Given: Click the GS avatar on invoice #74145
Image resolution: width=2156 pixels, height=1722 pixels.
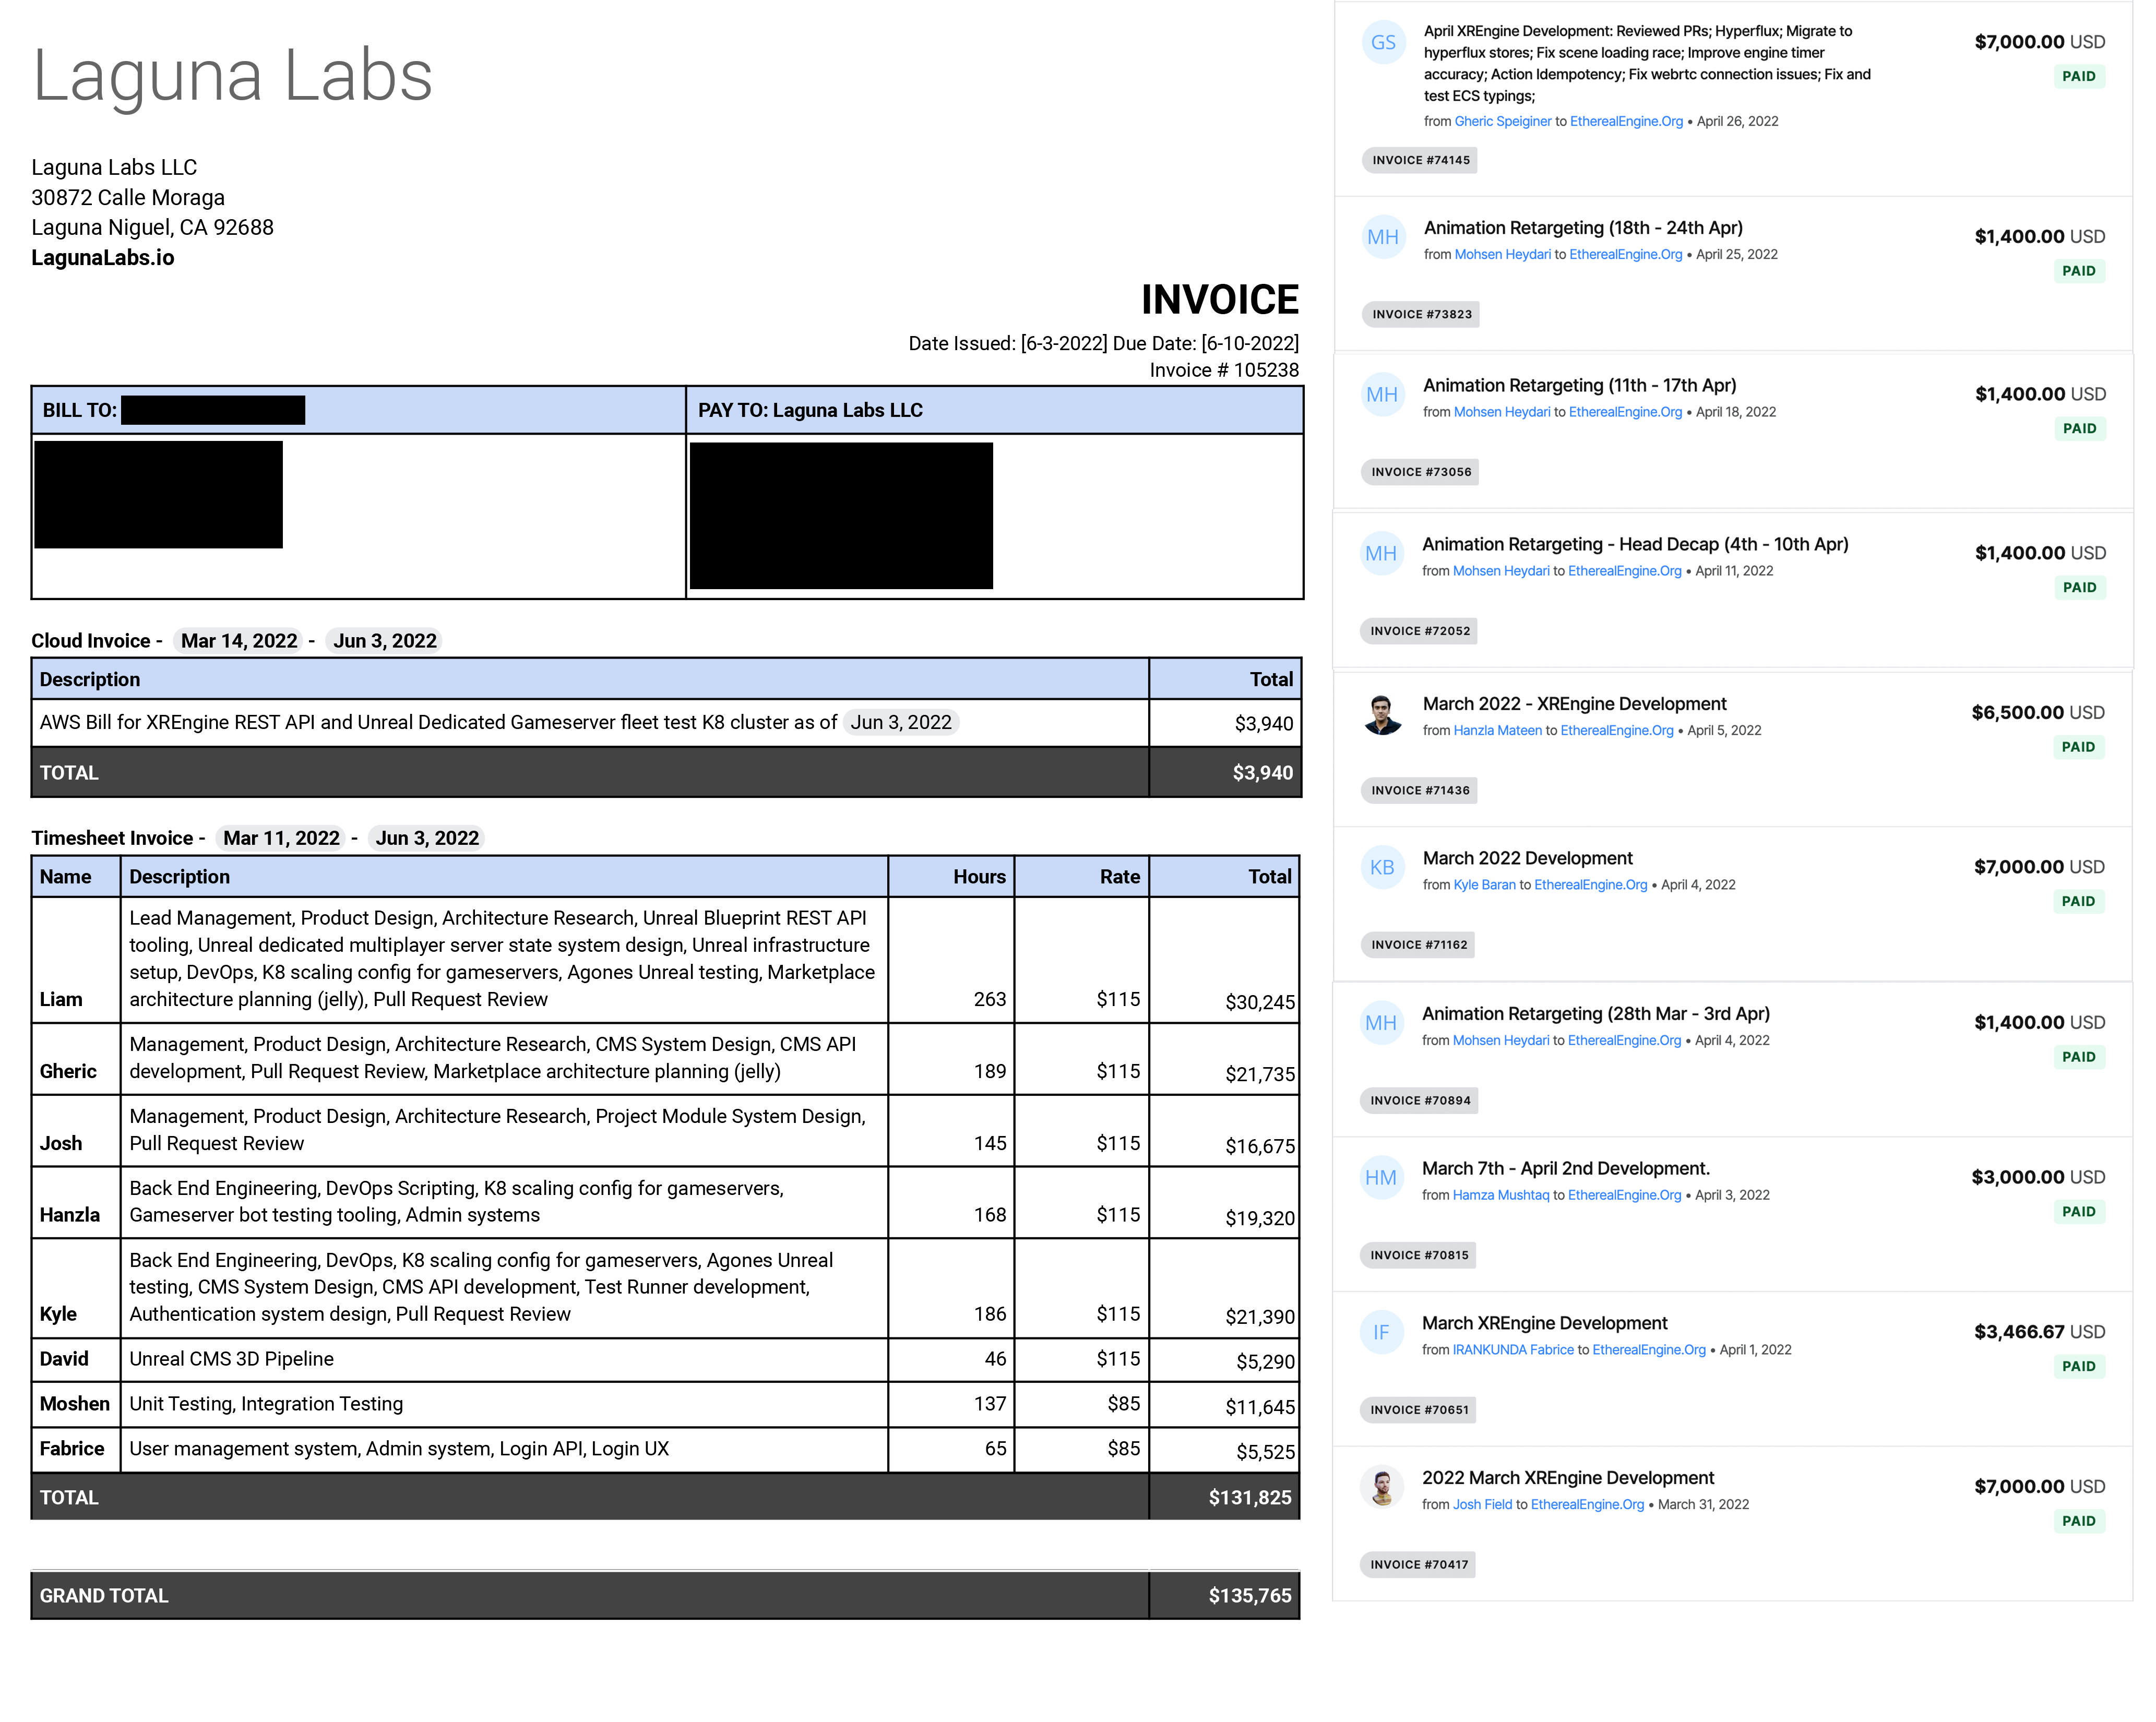Looking at the screenshot, I should tap(1383, 42).
